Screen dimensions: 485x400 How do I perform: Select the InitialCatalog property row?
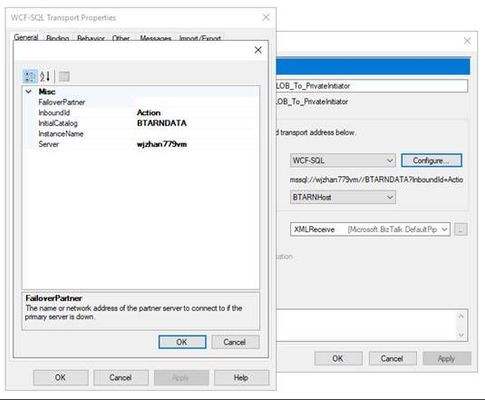pyautogui.click(x=141, y=123)
